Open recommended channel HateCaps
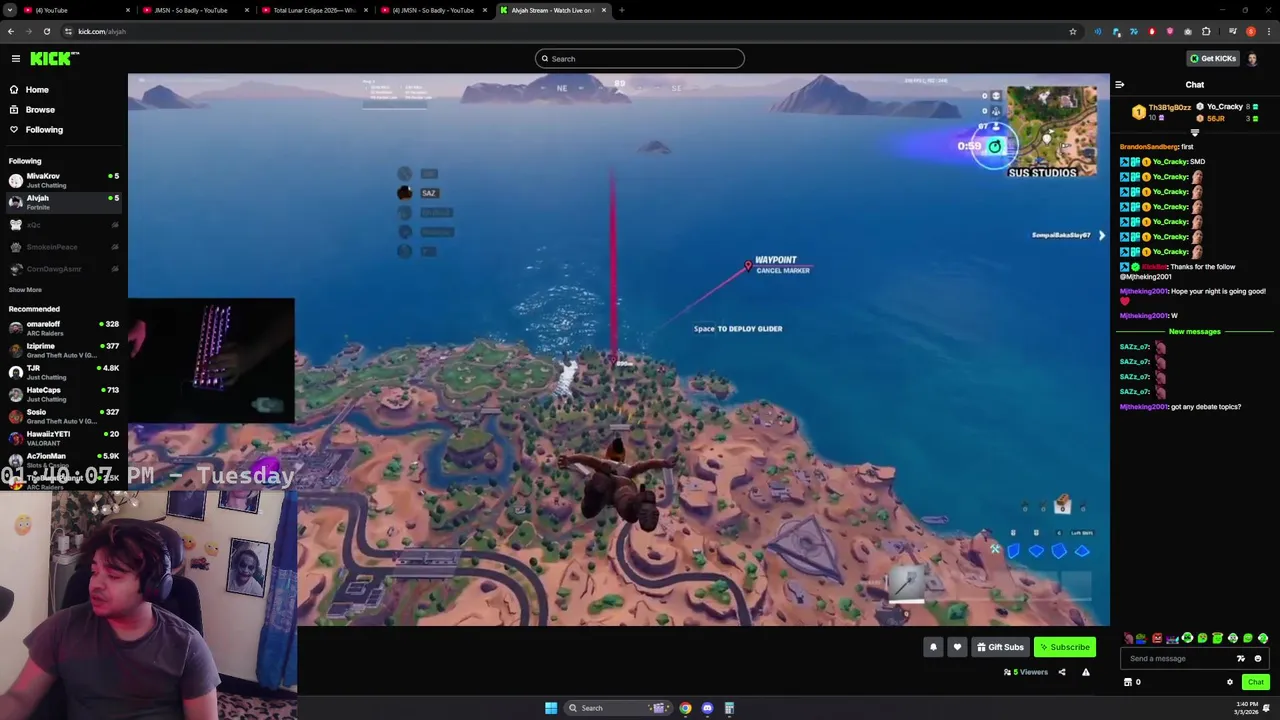 point(62,394)
